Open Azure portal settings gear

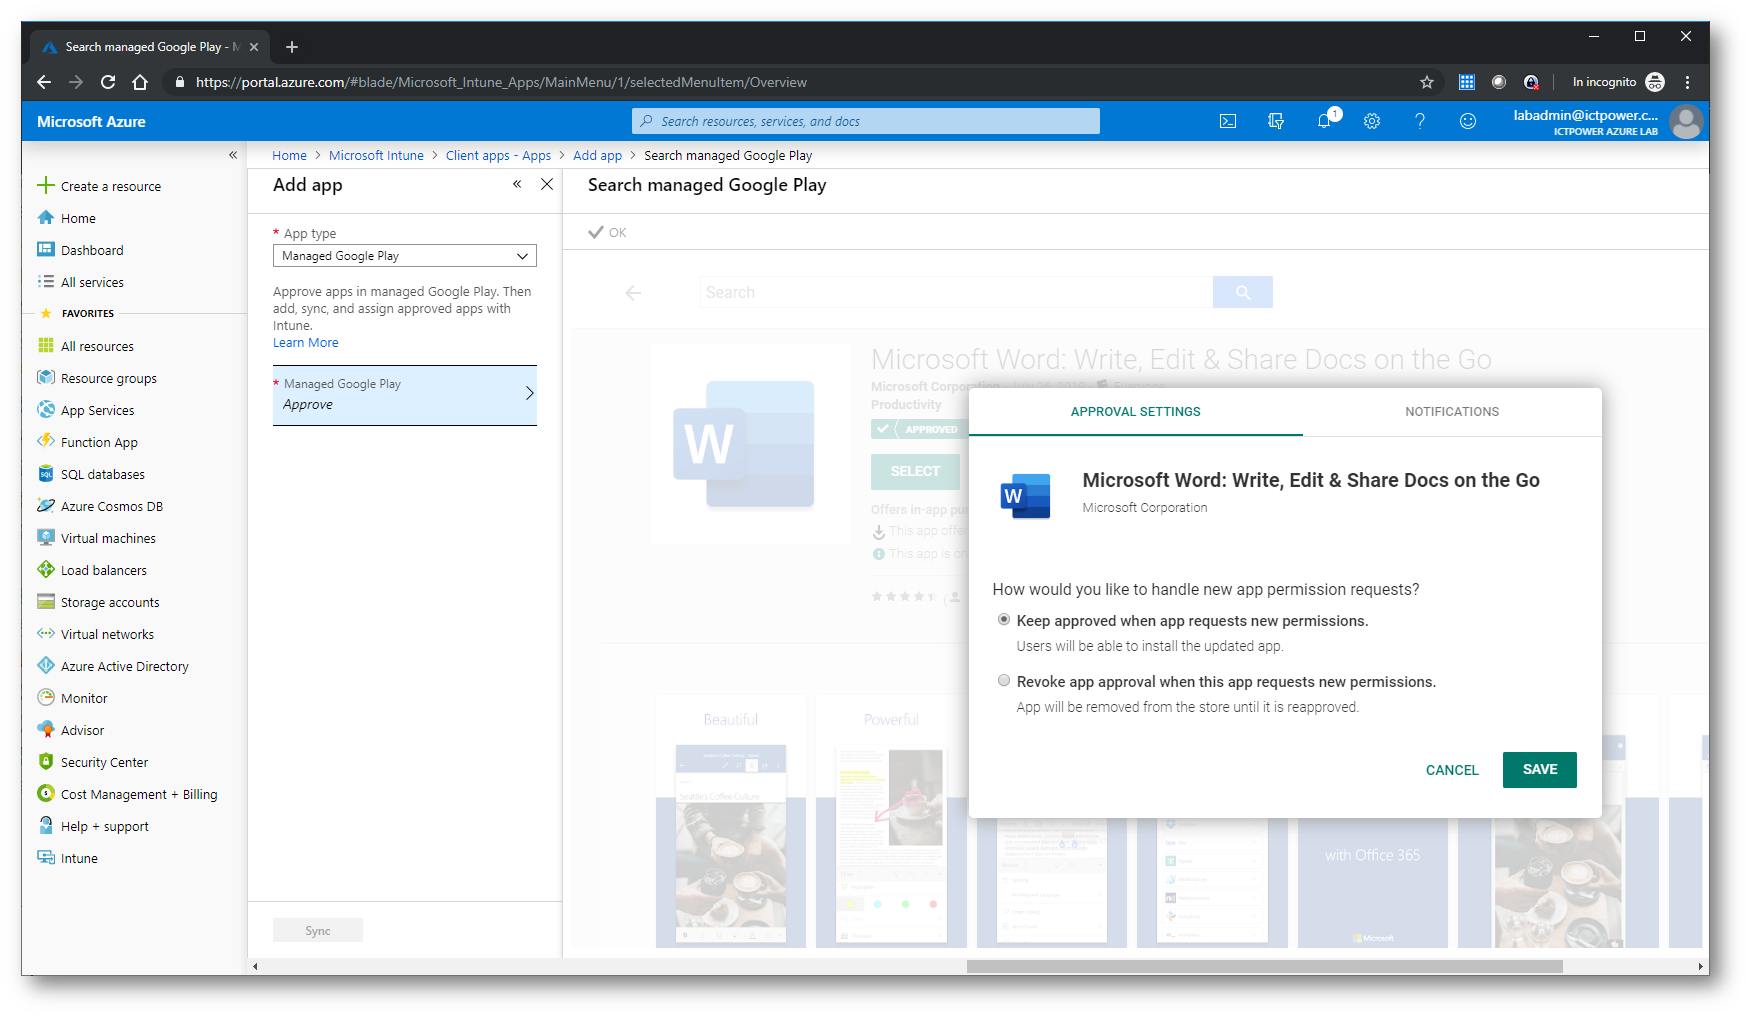click(1372, 121)
